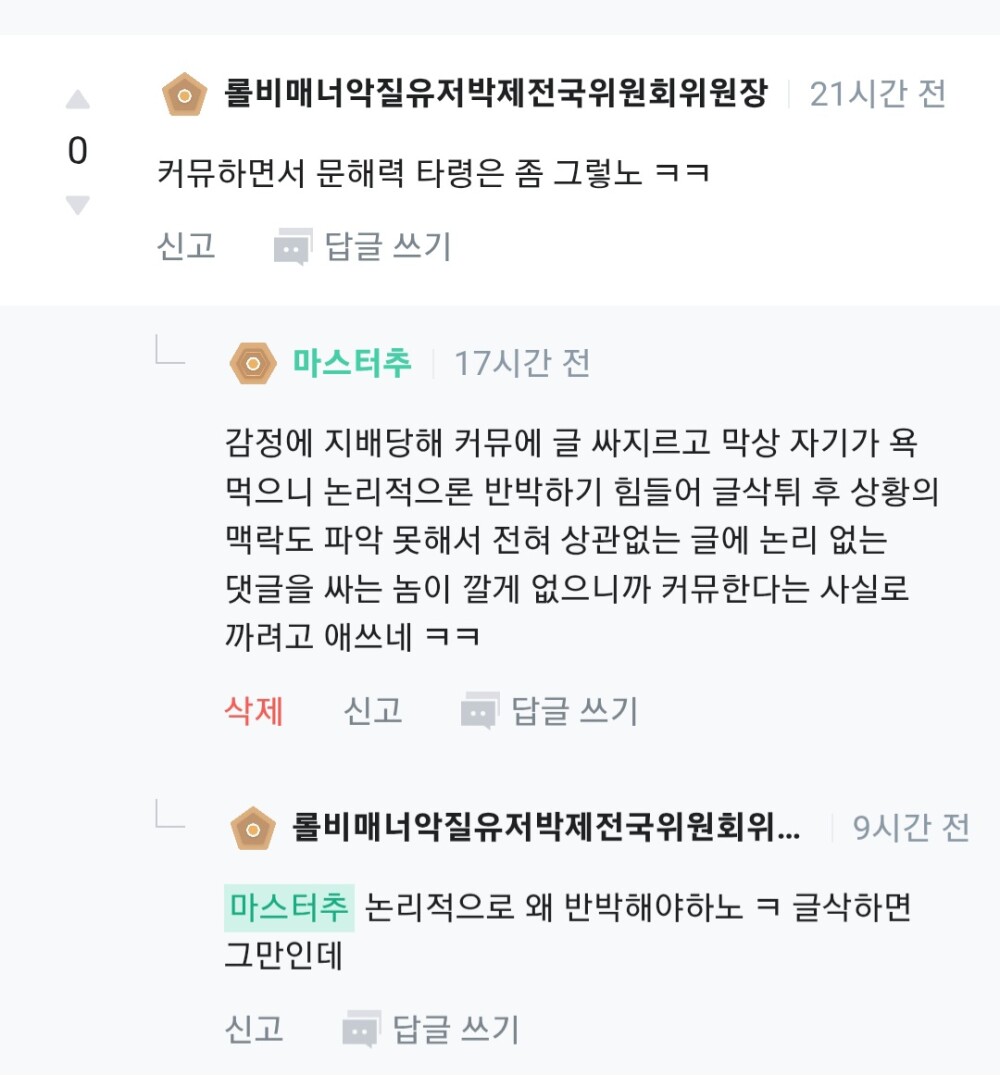Viewport: 1000px width, 1075px height.
Task: Report the top comment with 신고
Action: coord(186,246)
